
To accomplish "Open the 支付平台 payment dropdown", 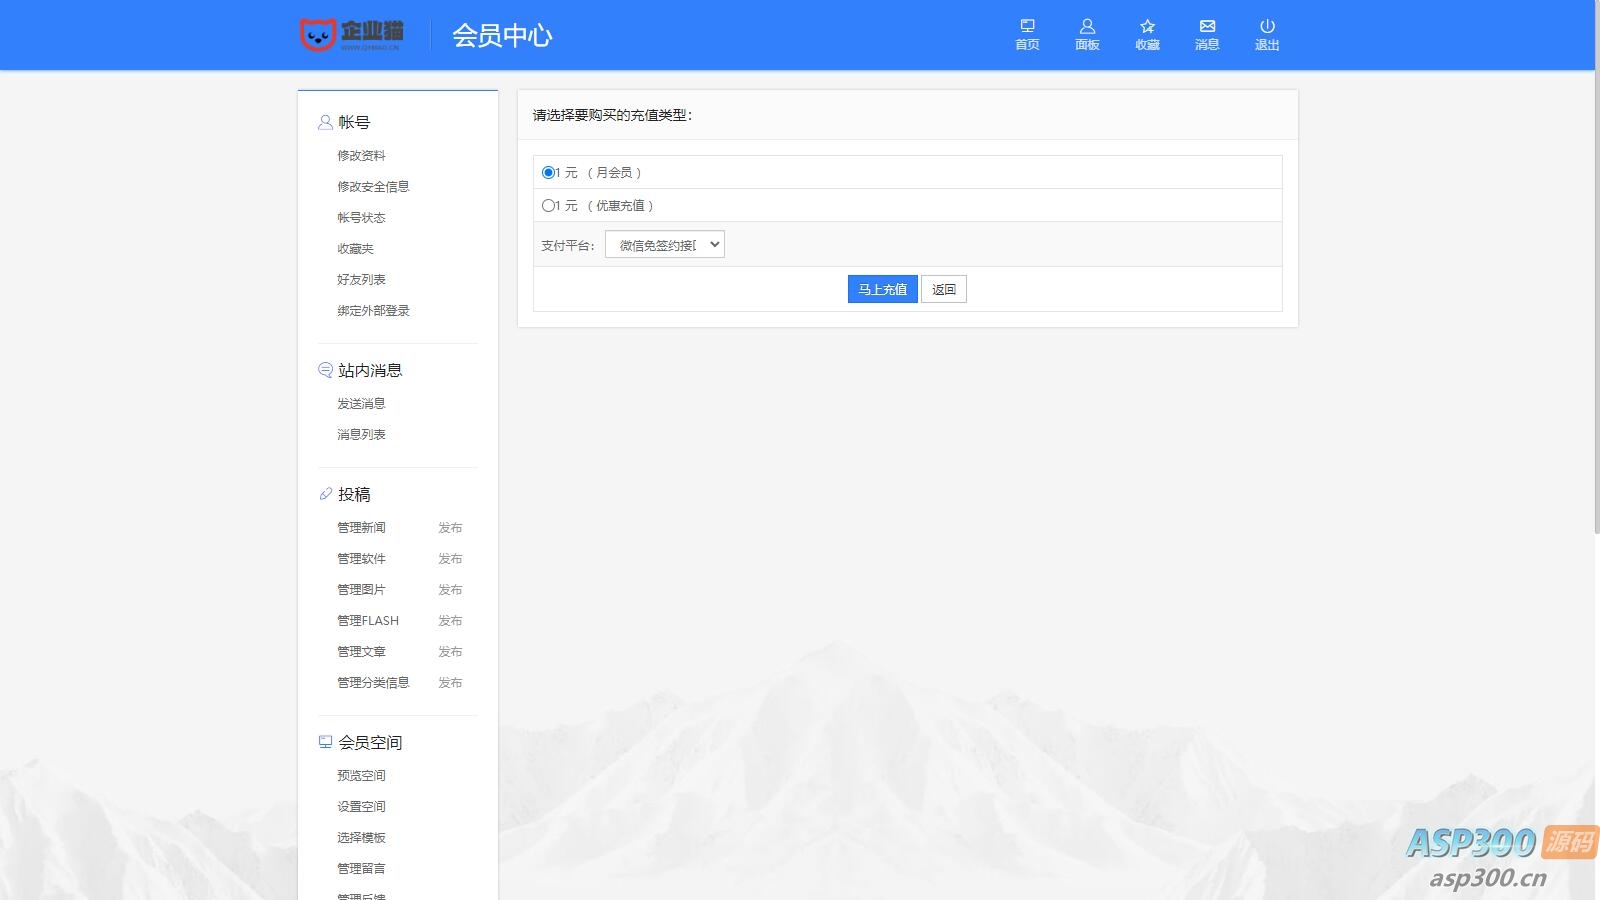I will [x=664, y=243].
